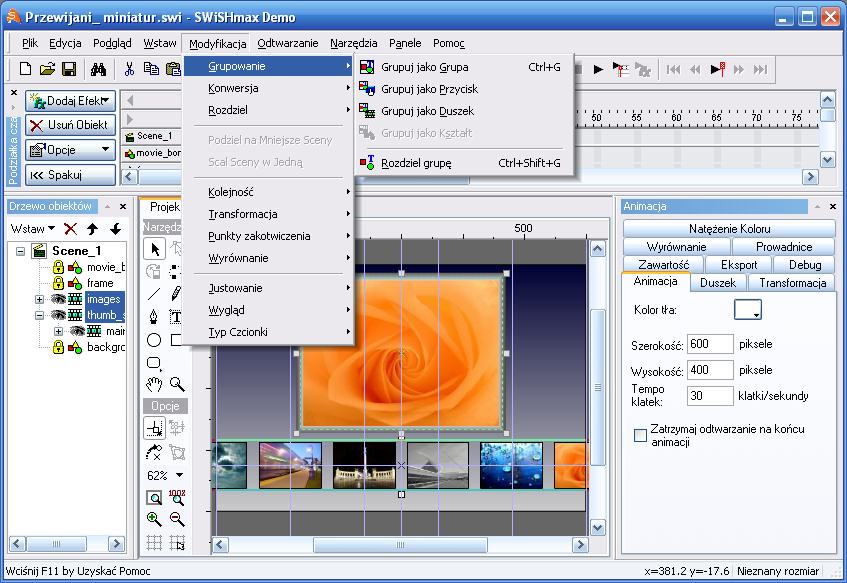Toggle the eye icon of images layer
The image size is (847, 583).
click(x=58, y=299)
